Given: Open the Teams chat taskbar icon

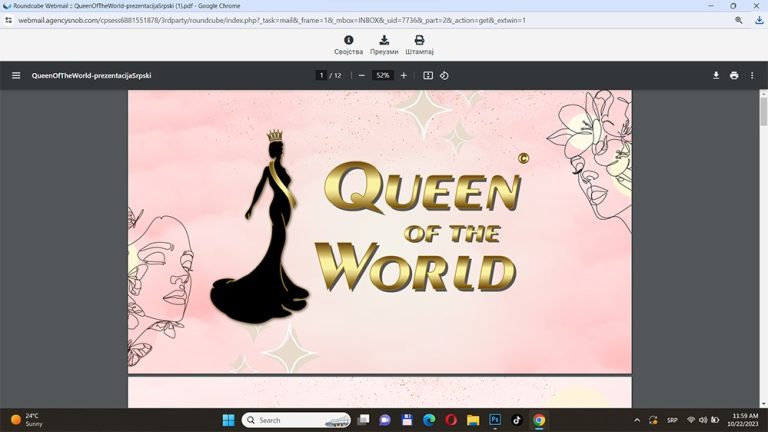Looking at the screenshot, I should 385,420.
